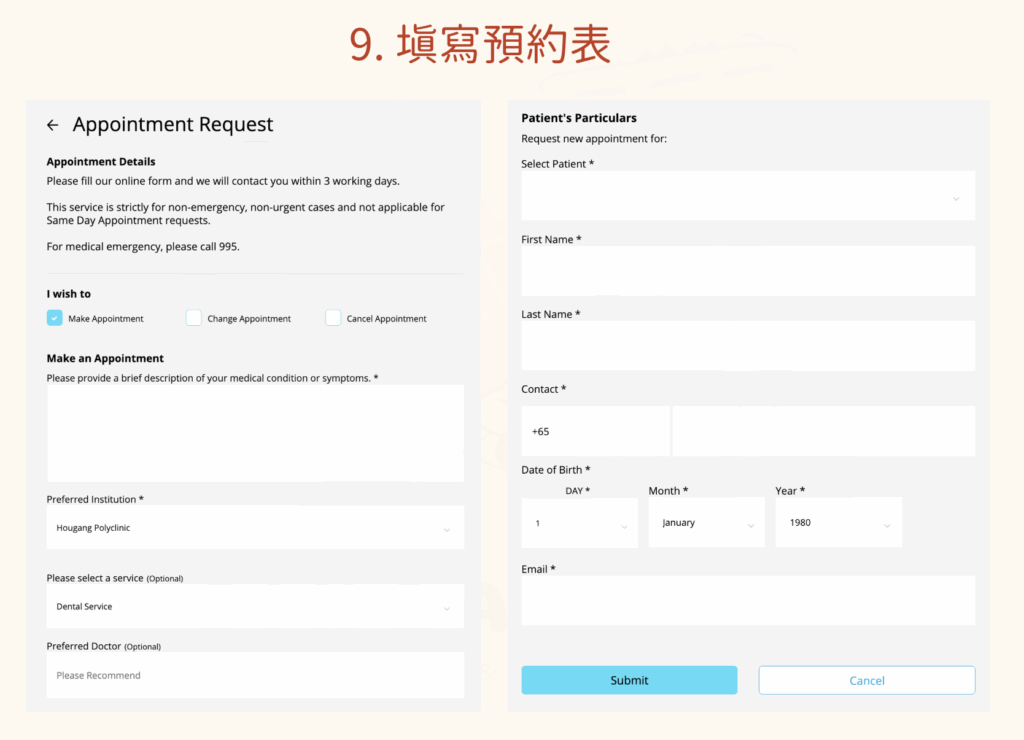
Task: Click the Last Name input field
Action: [x=748, y=346]
